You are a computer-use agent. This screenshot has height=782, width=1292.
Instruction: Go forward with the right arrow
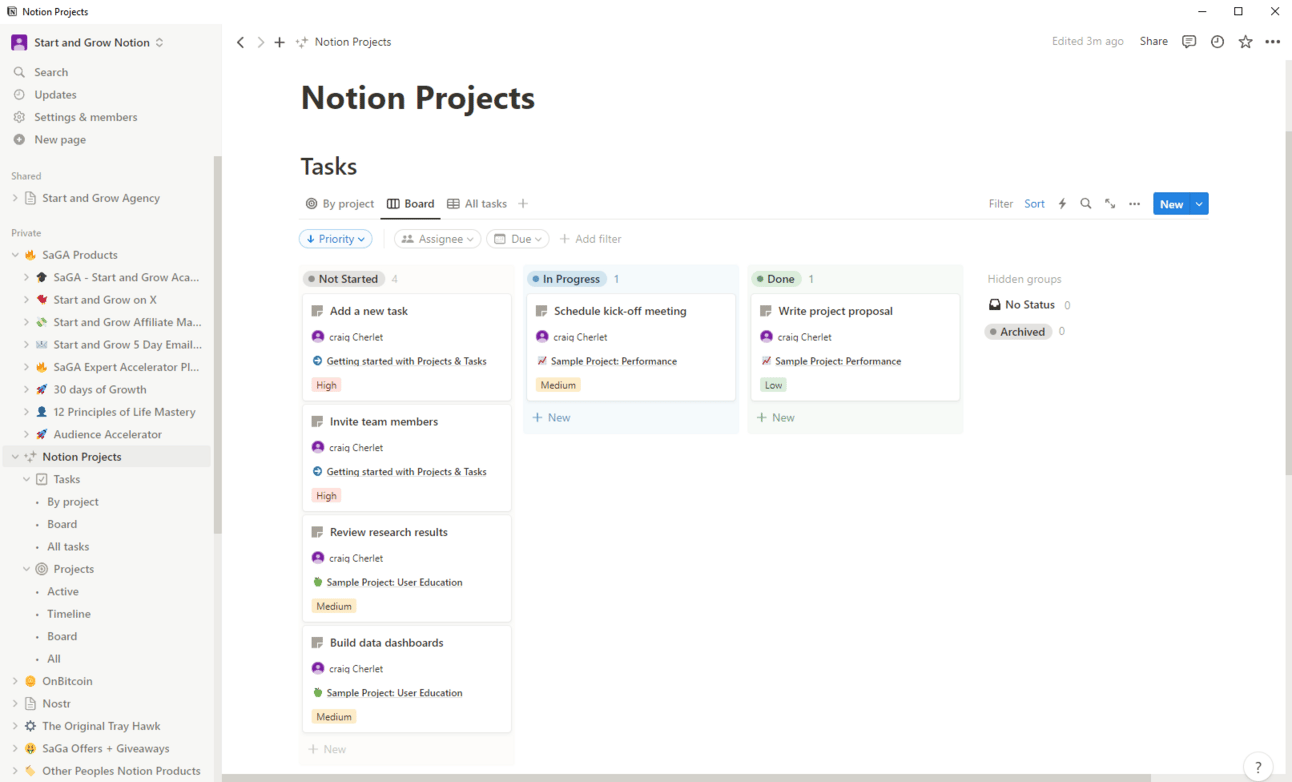261,42
